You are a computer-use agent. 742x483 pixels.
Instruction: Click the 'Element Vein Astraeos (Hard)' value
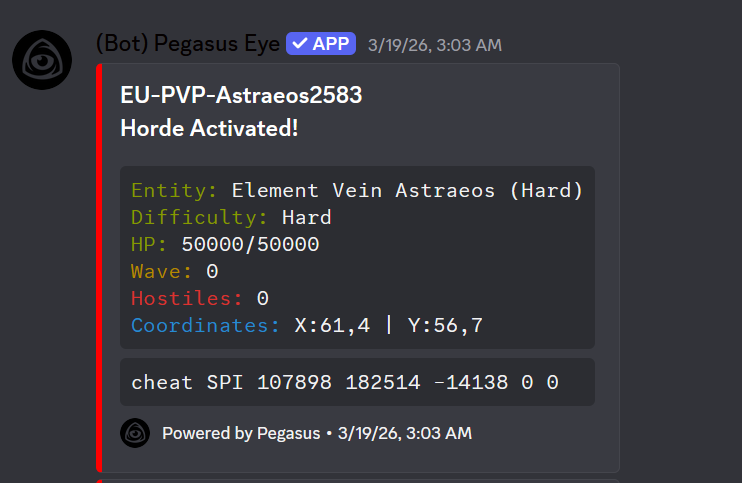click(407, 190)
